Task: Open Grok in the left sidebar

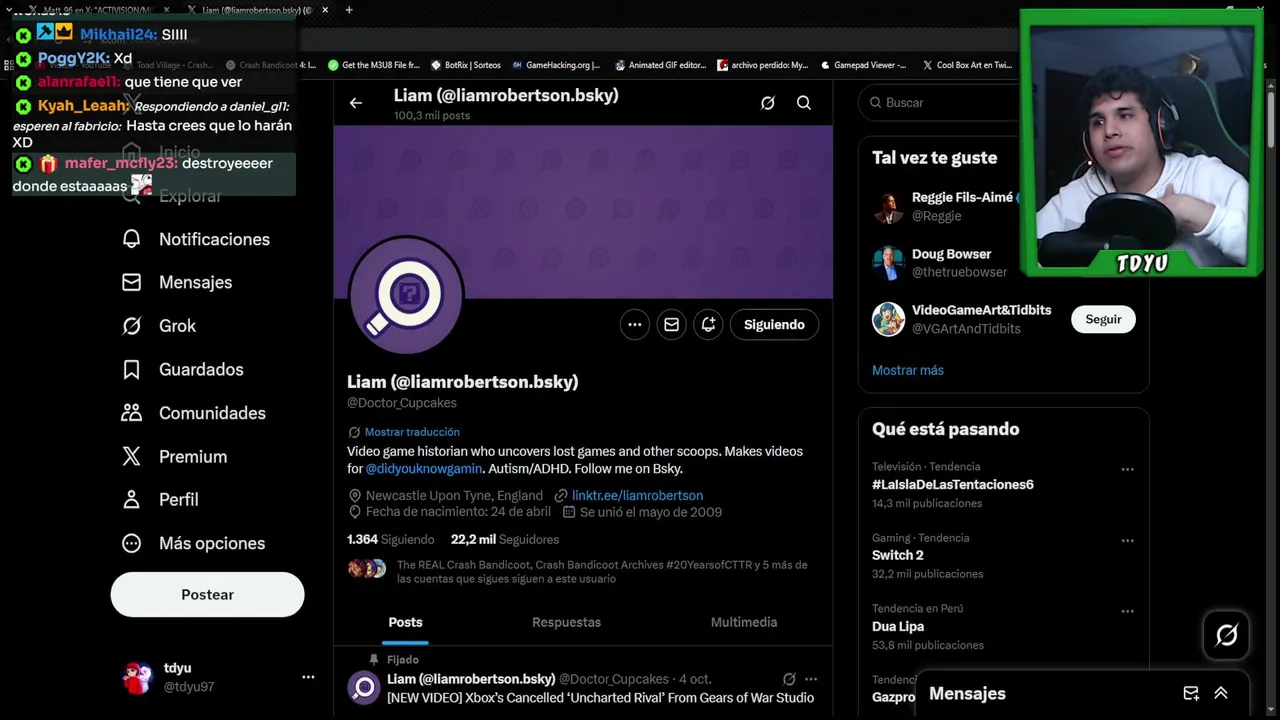Action: pyautogui.click(x=159, y=326)
